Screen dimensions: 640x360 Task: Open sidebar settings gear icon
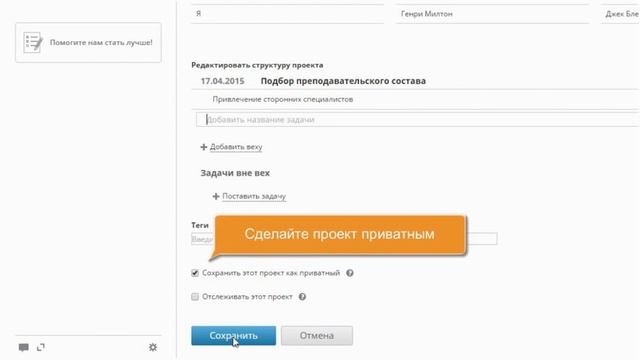(153, 347)
